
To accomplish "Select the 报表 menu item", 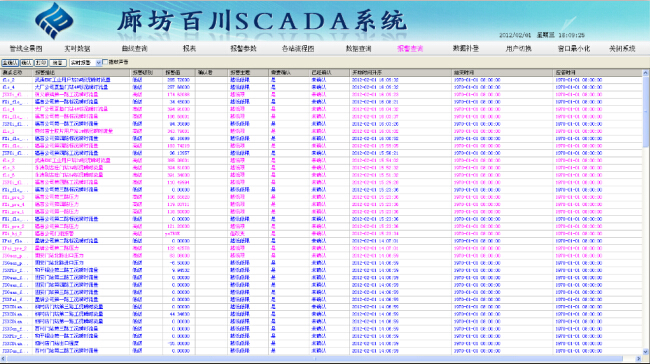I will pyautogui.click(x=189, y=49).
